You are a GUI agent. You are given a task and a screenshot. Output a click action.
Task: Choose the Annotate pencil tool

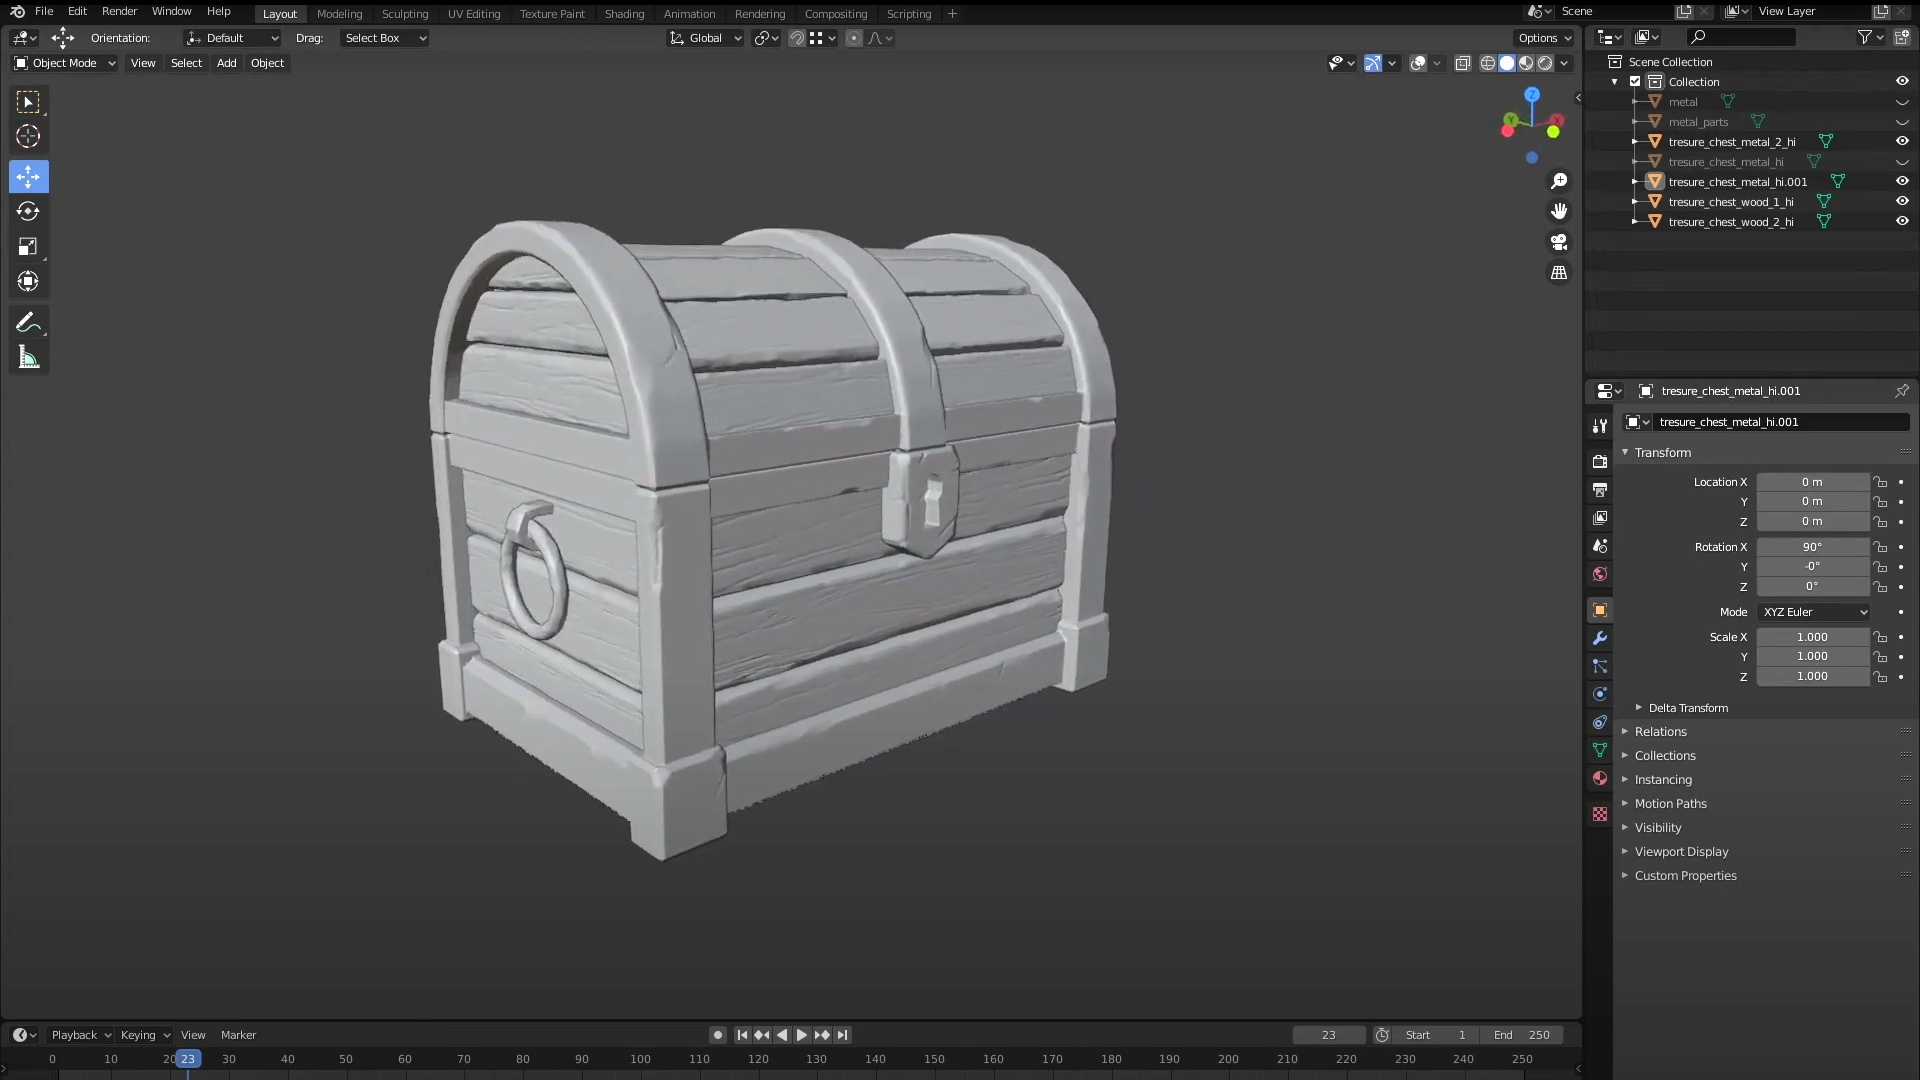(28, 322)
